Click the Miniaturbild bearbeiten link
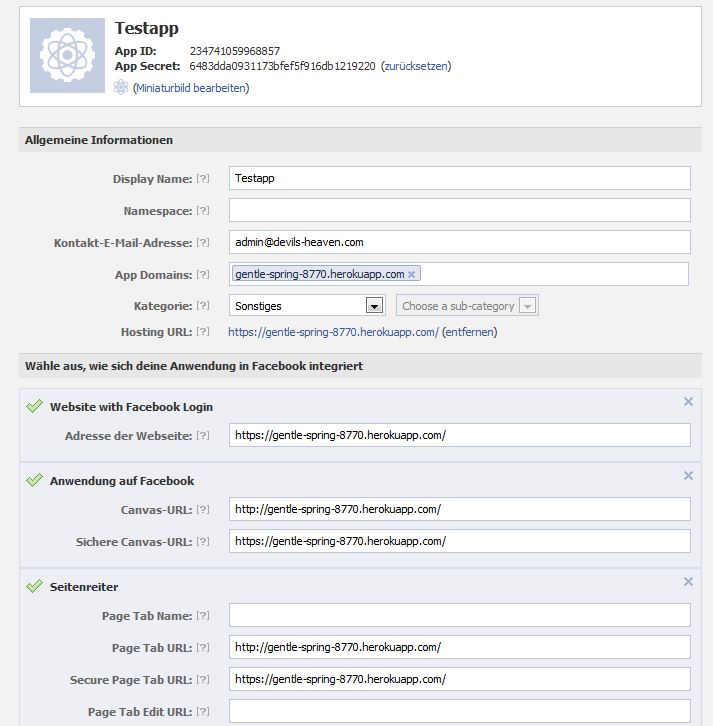 [191, 88]
